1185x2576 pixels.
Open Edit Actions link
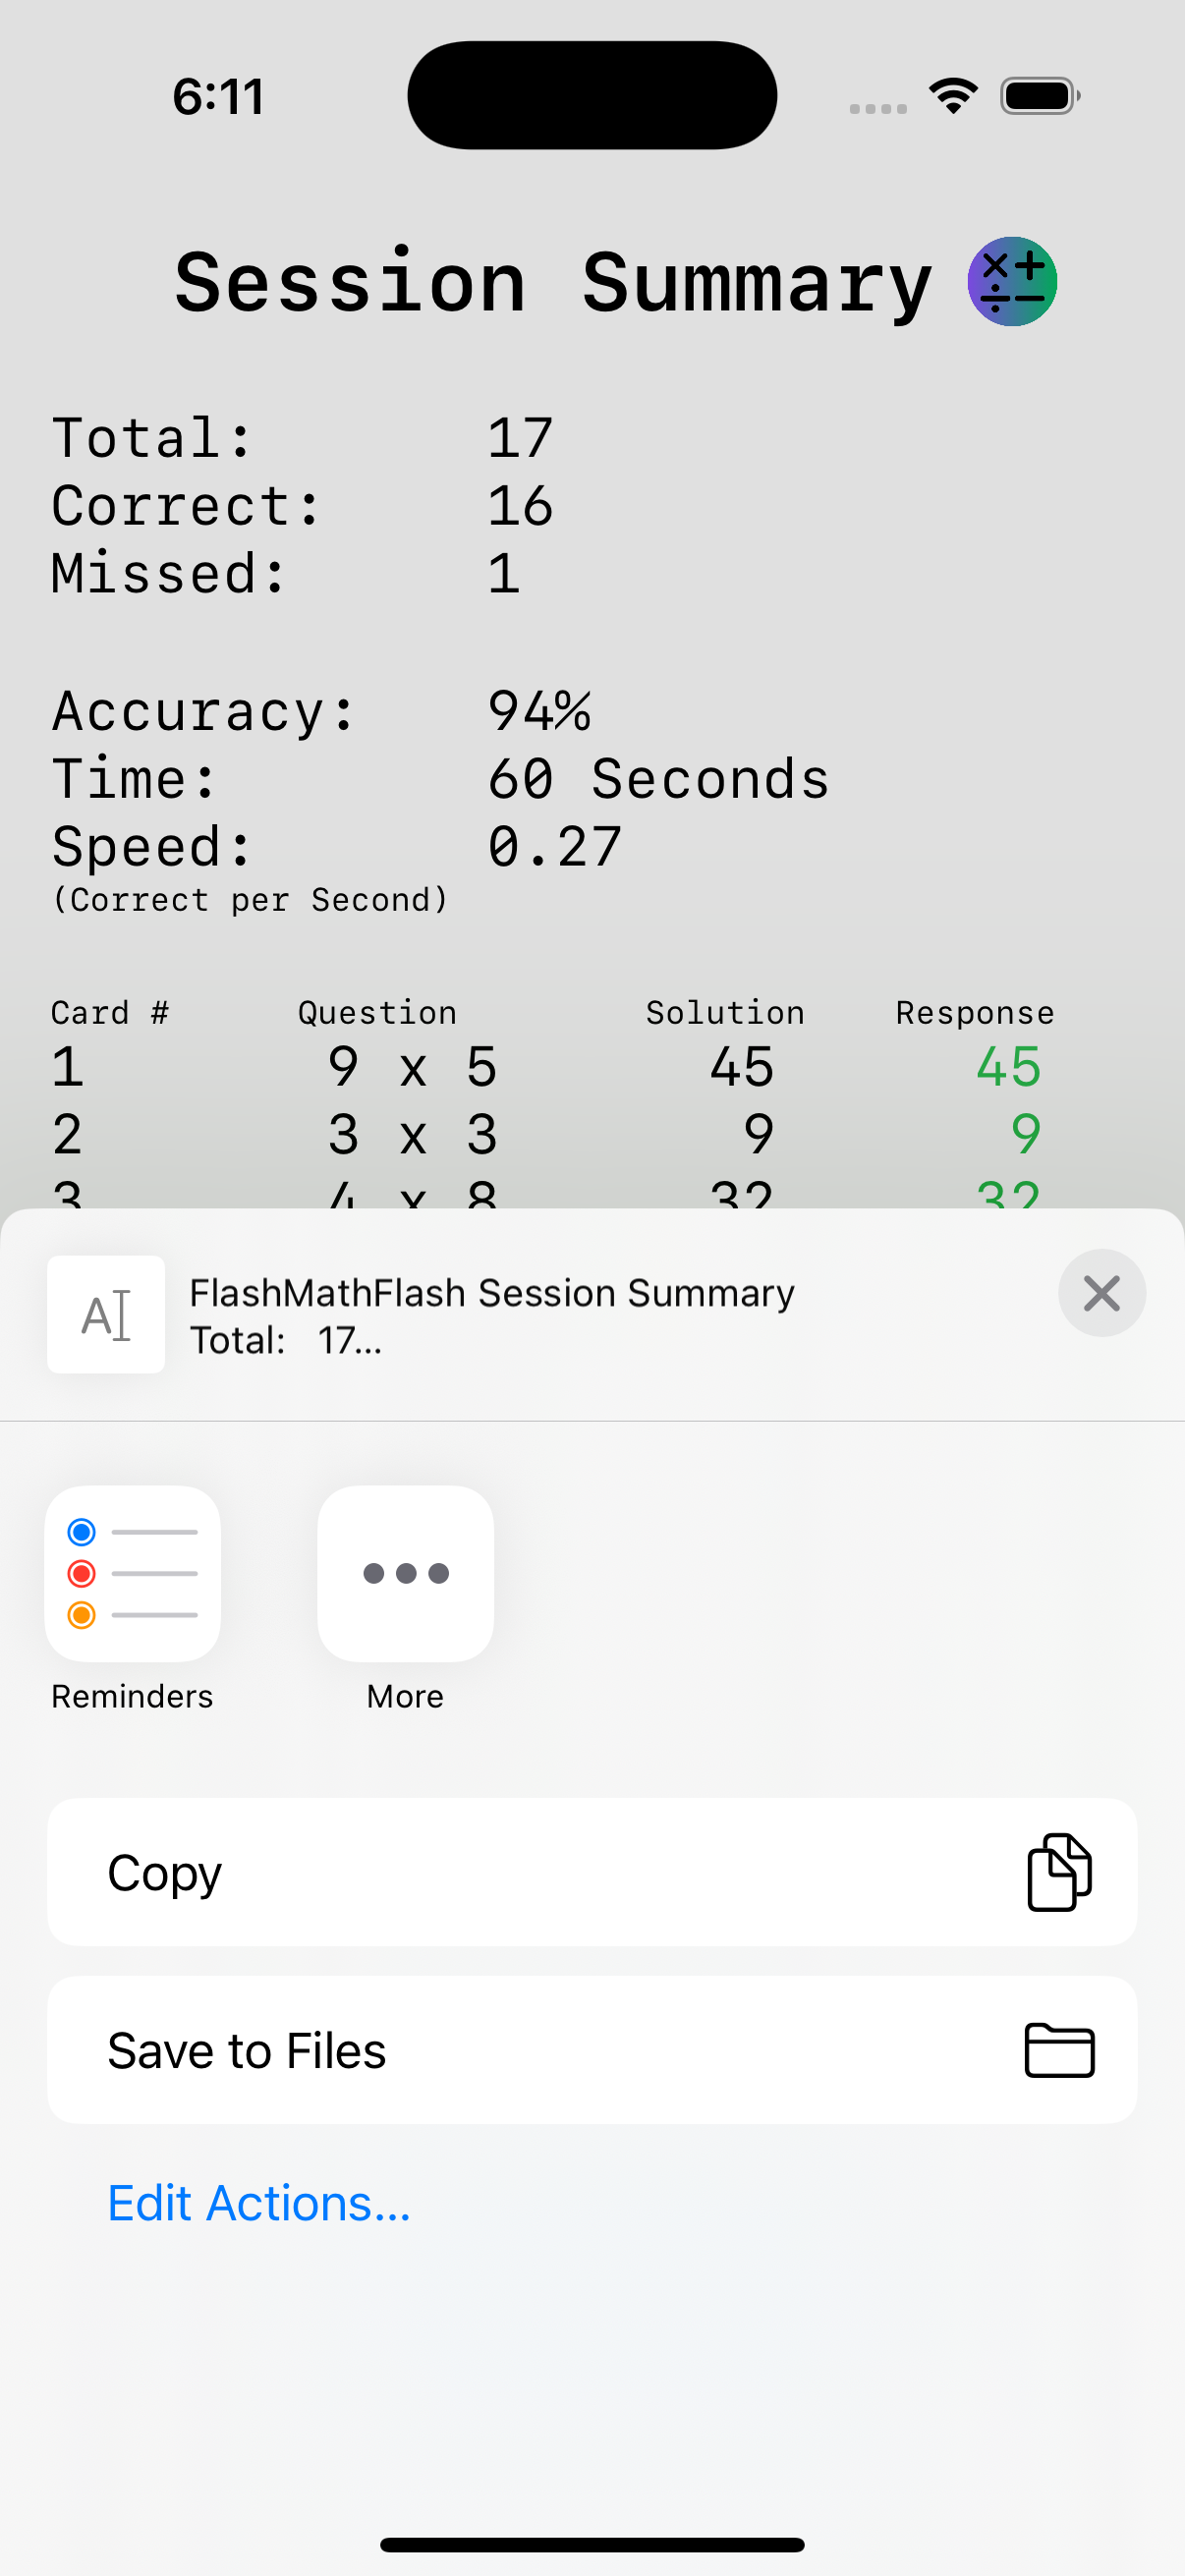(x=259, y=2203)
